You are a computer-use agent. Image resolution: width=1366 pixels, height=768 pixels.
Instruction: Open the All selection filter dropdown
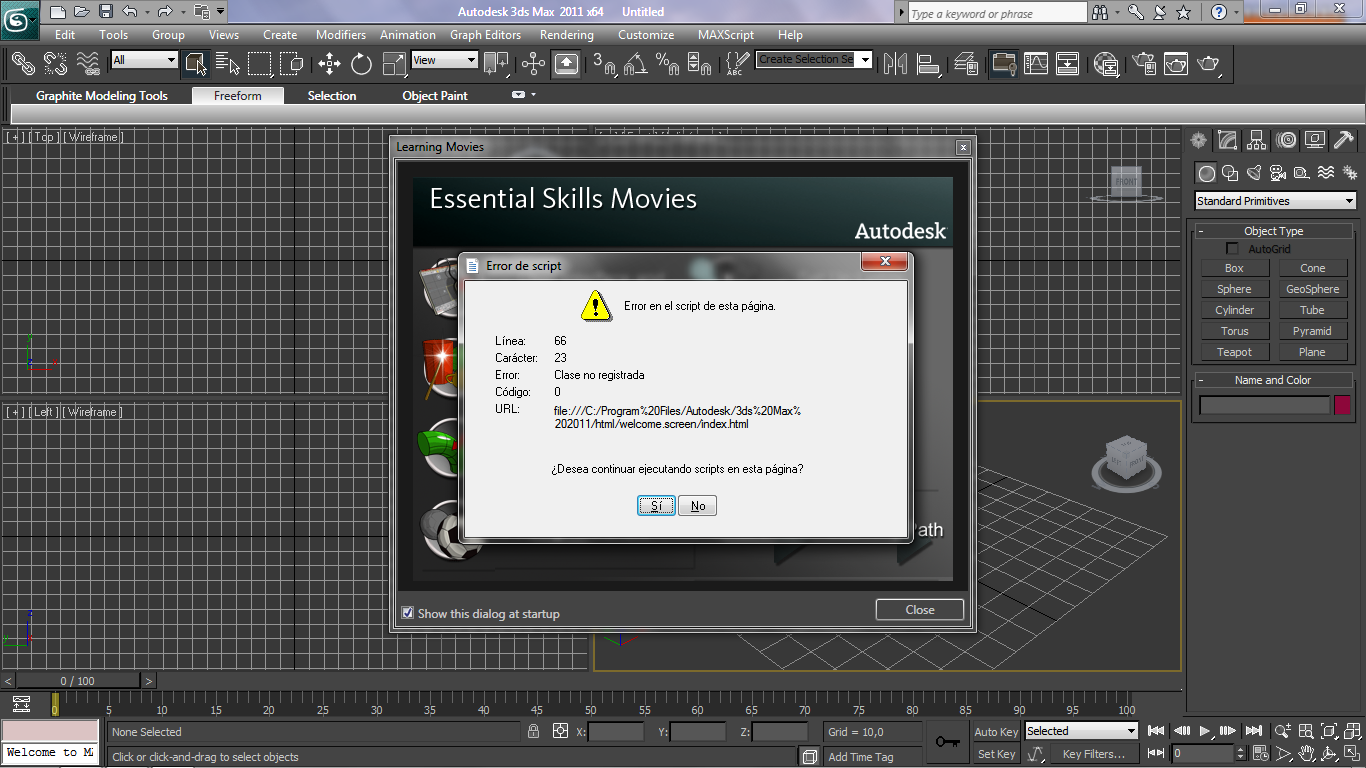(x=144, y=60)
